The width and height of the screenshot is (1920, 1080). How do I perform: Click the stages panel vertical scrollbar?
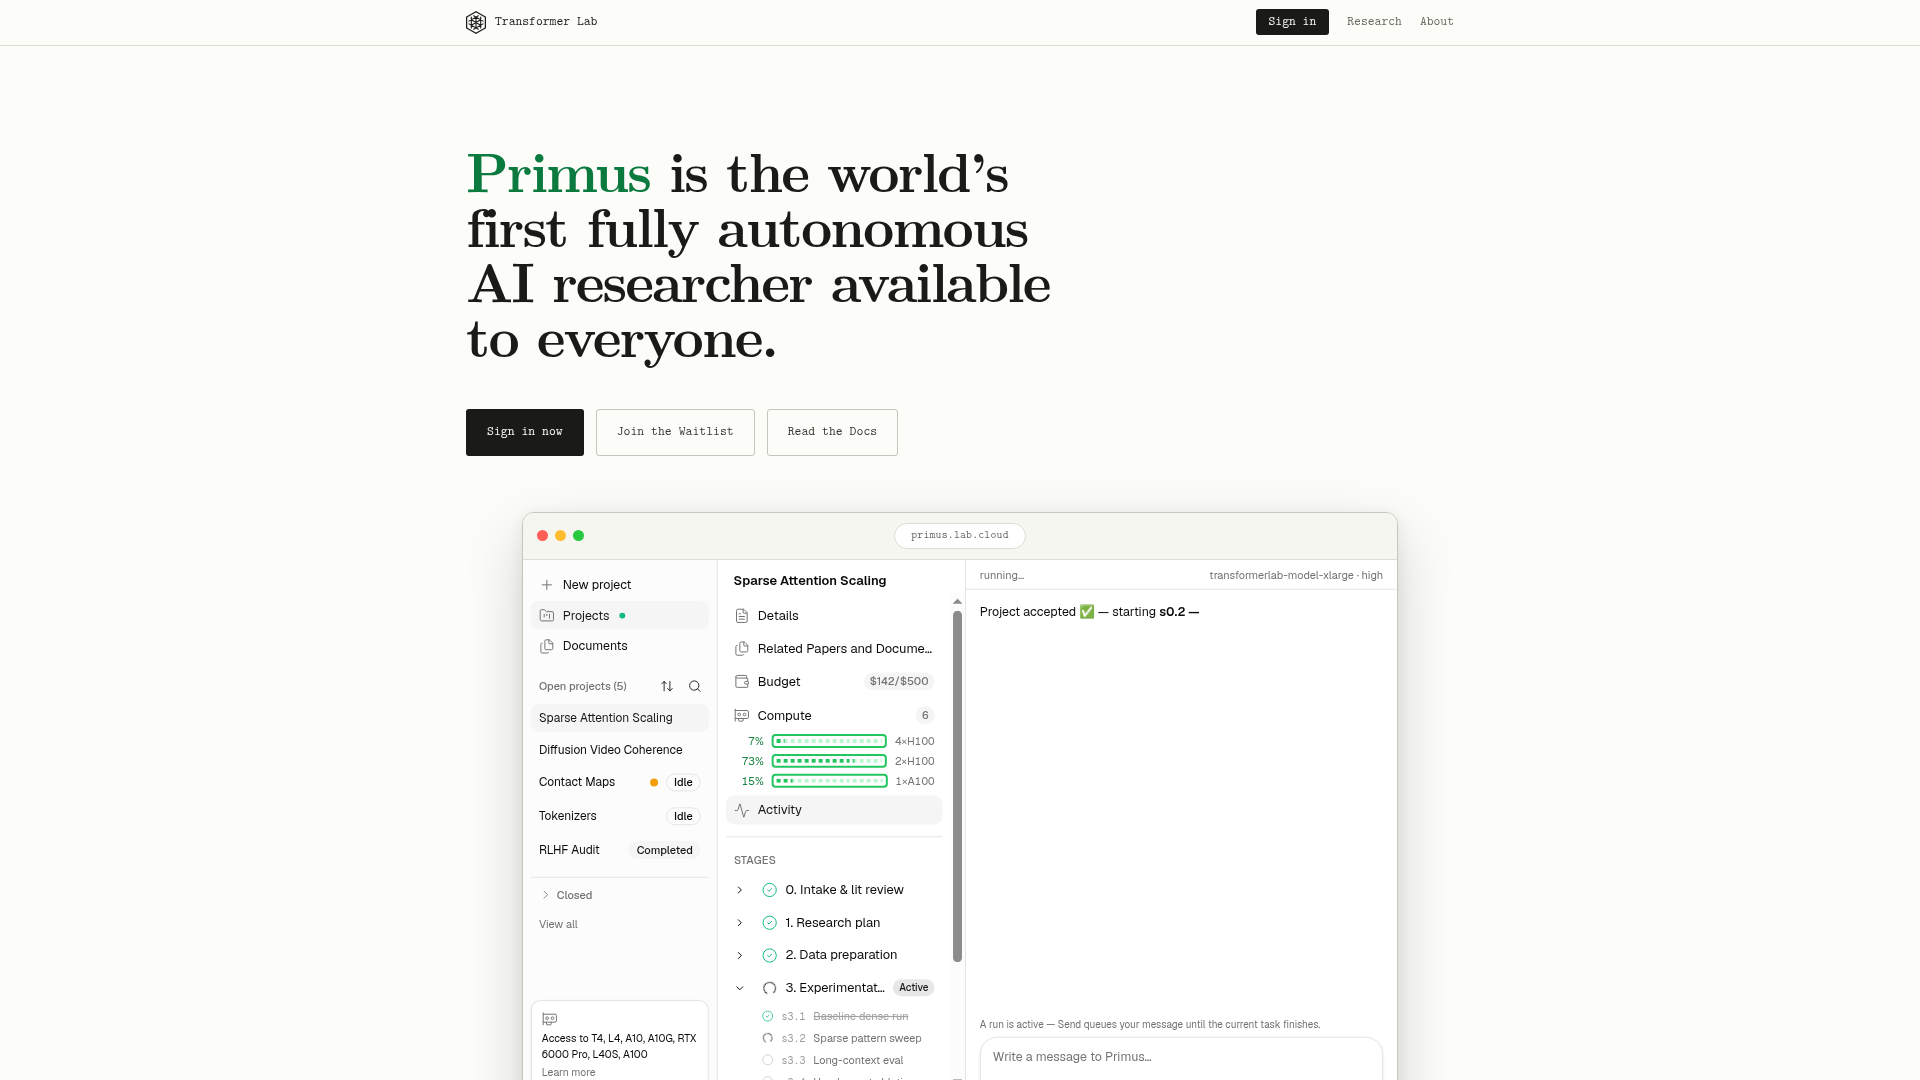pos(957,786)
